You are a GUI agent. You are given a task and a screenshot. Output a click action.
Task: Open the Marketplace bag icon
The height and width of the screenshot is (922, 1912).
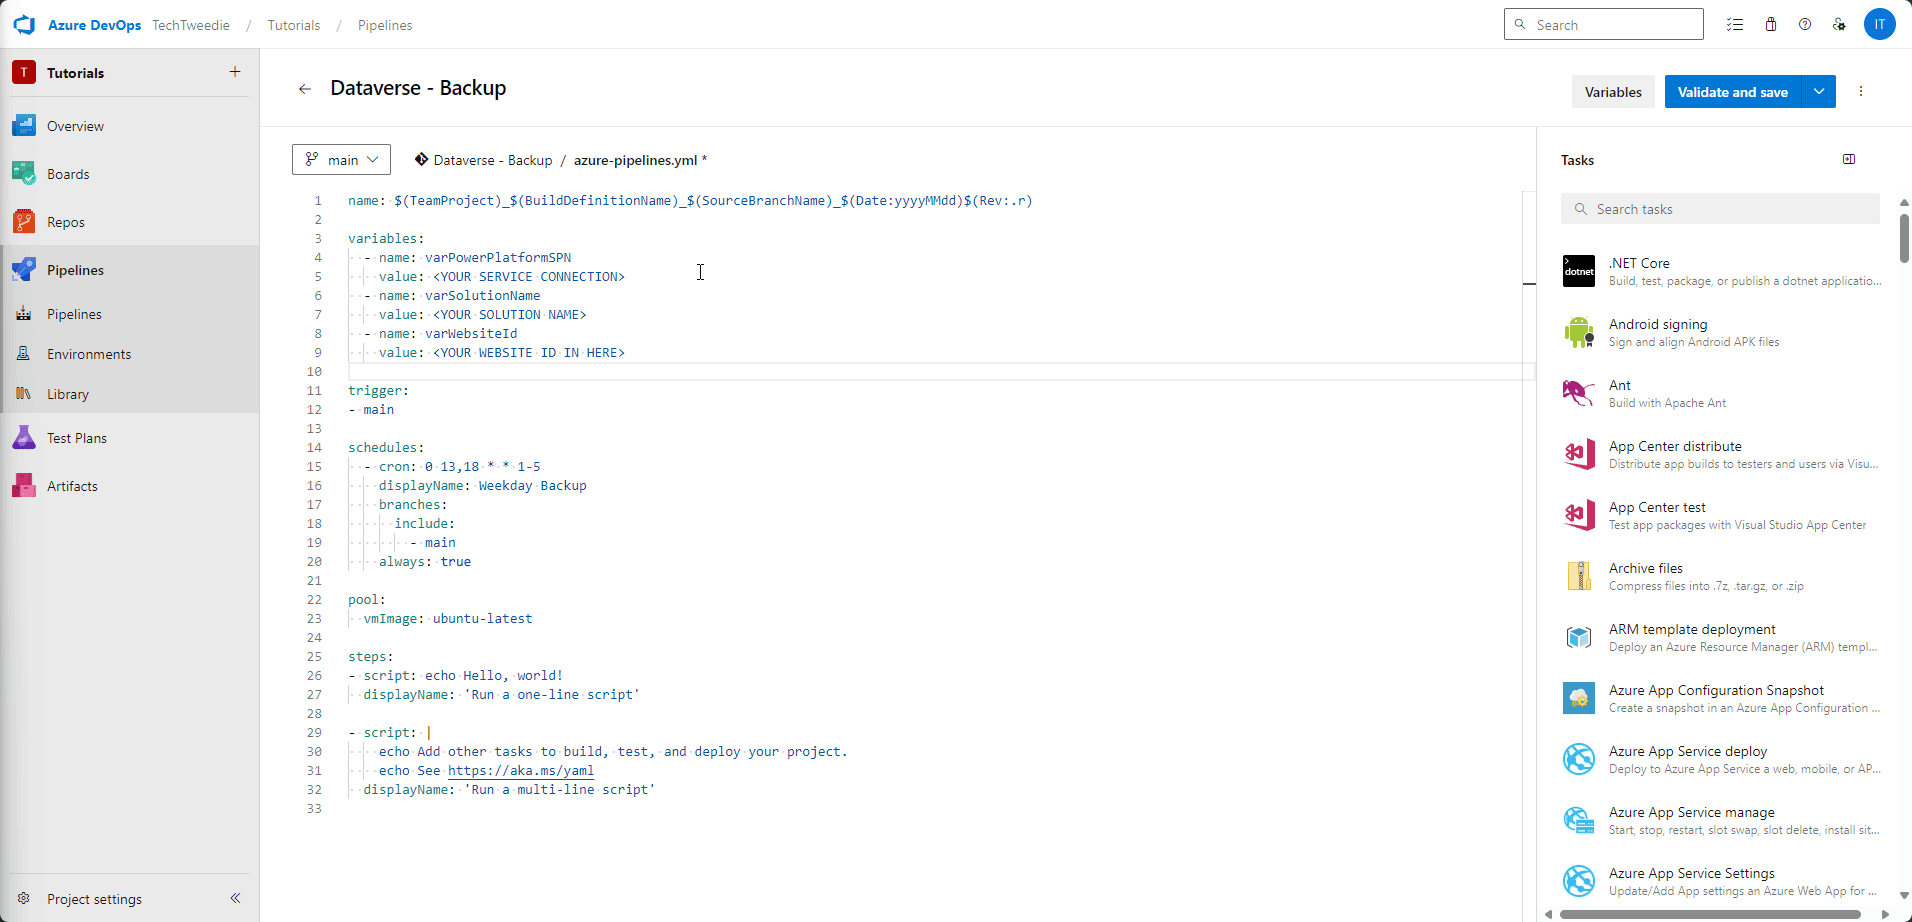pyautogui.click(x=1770, y=24)
